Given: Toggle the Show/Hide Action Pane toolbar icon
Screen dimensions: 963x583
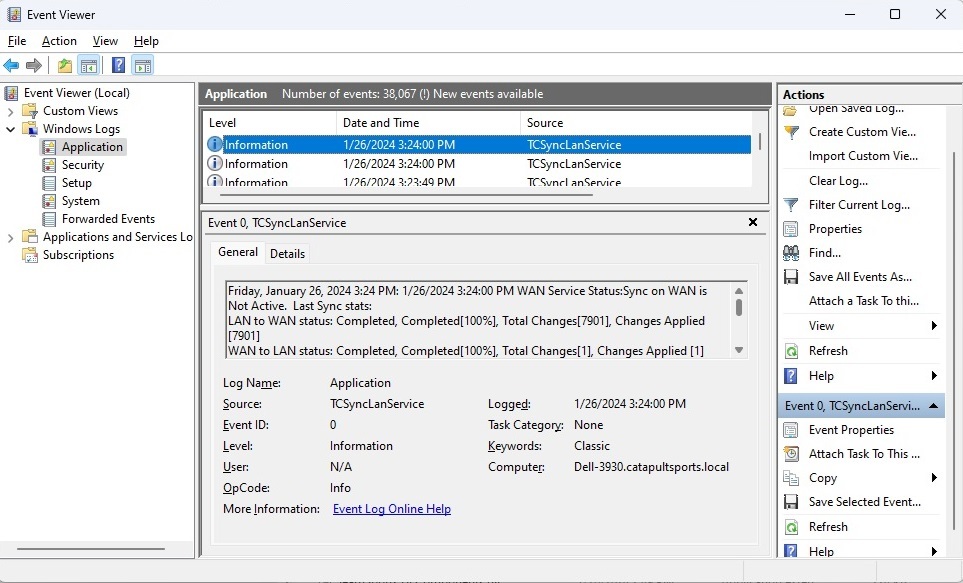Looking at the screenshot, I should point(143,65).
